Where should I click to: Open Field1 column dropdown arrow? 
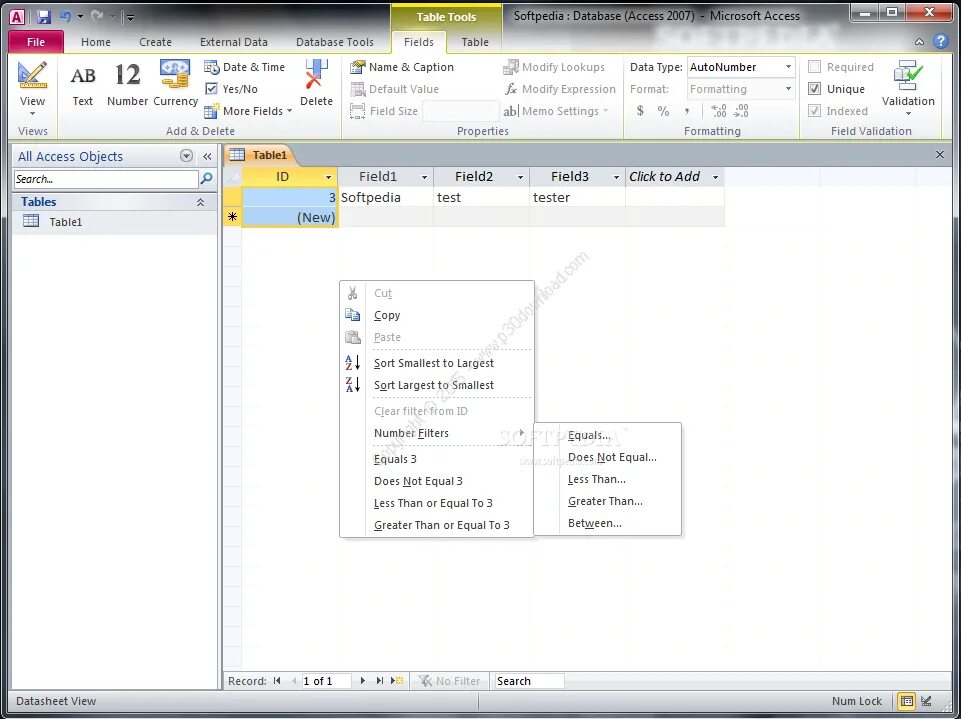(424, 177)
